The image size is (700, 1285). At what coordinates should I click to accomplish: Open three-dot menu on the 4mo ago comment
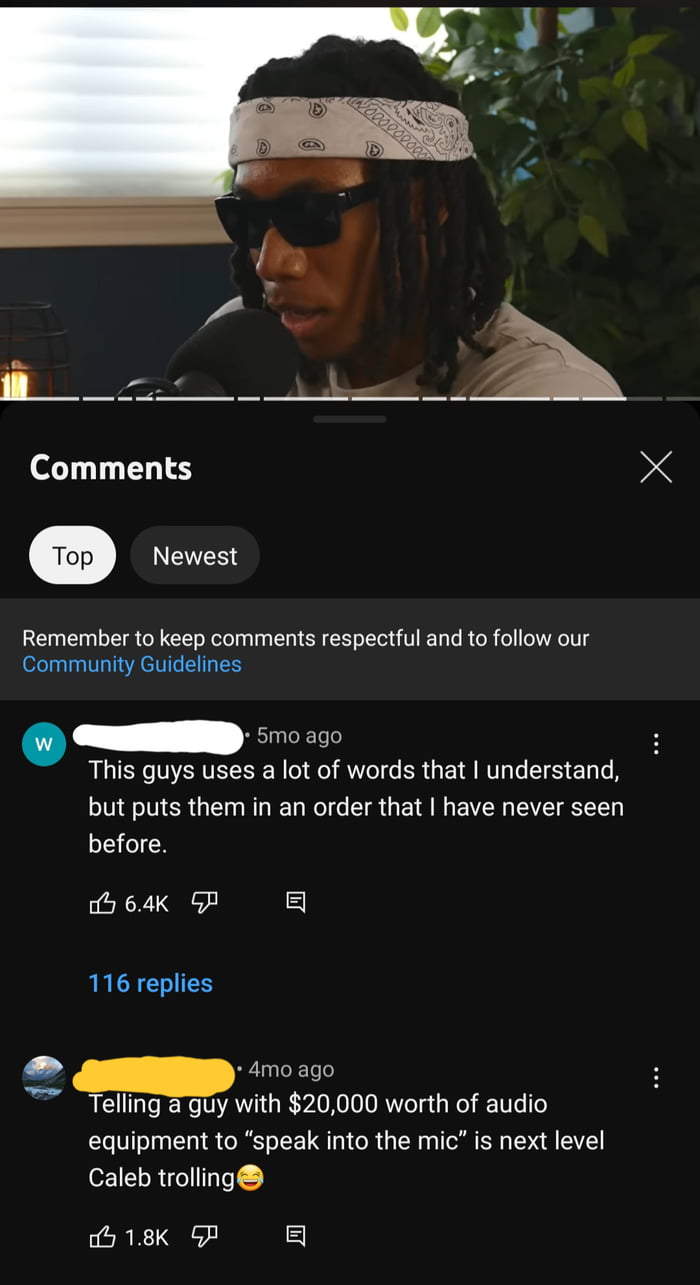[x=656, y=1077]
